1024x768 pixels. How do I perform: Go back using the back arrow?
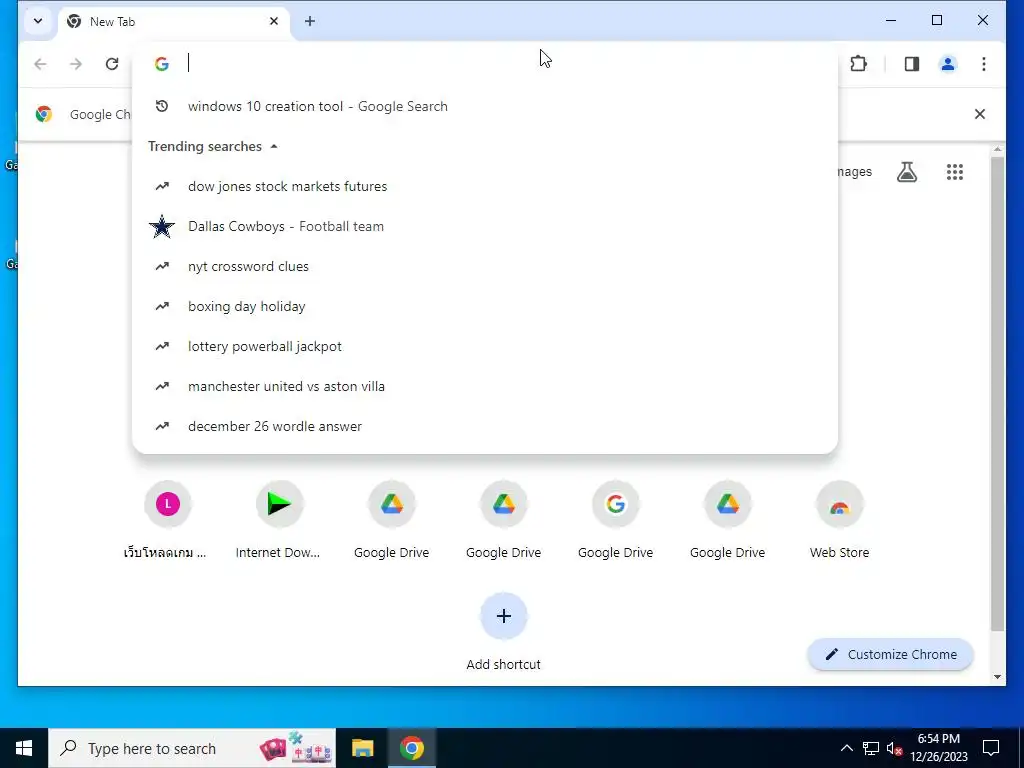tap(40, 63)
